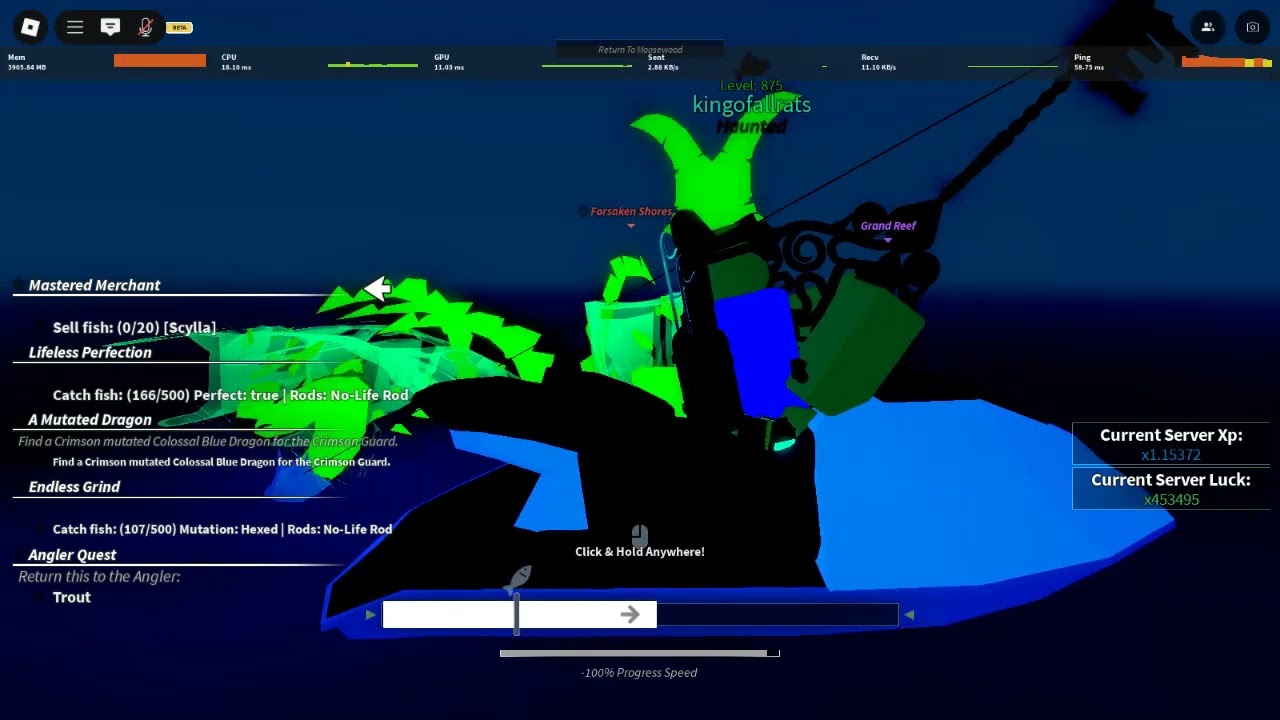Viewport: 1280px width, 720px height.
Task: Select the A Mutated Dragon quest title
Action: (90, 420)
